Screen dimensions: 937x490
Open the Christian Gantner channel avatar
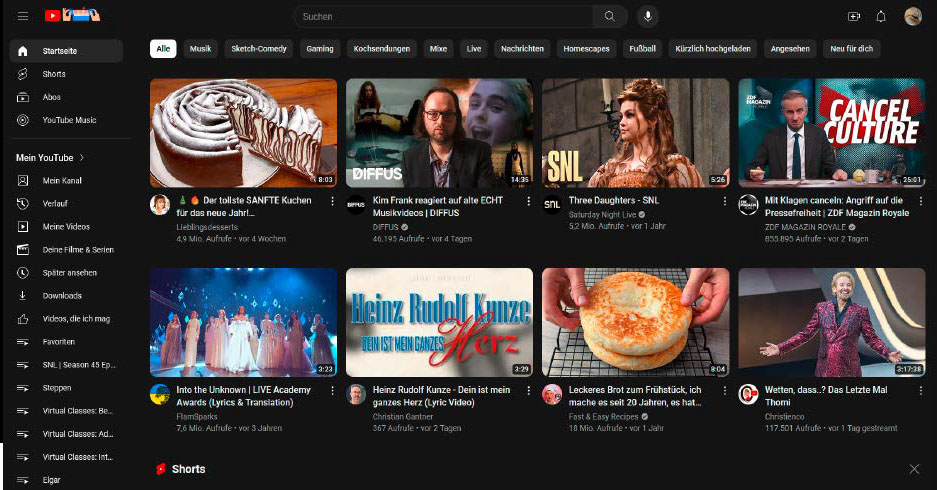[x=356, y=394]
